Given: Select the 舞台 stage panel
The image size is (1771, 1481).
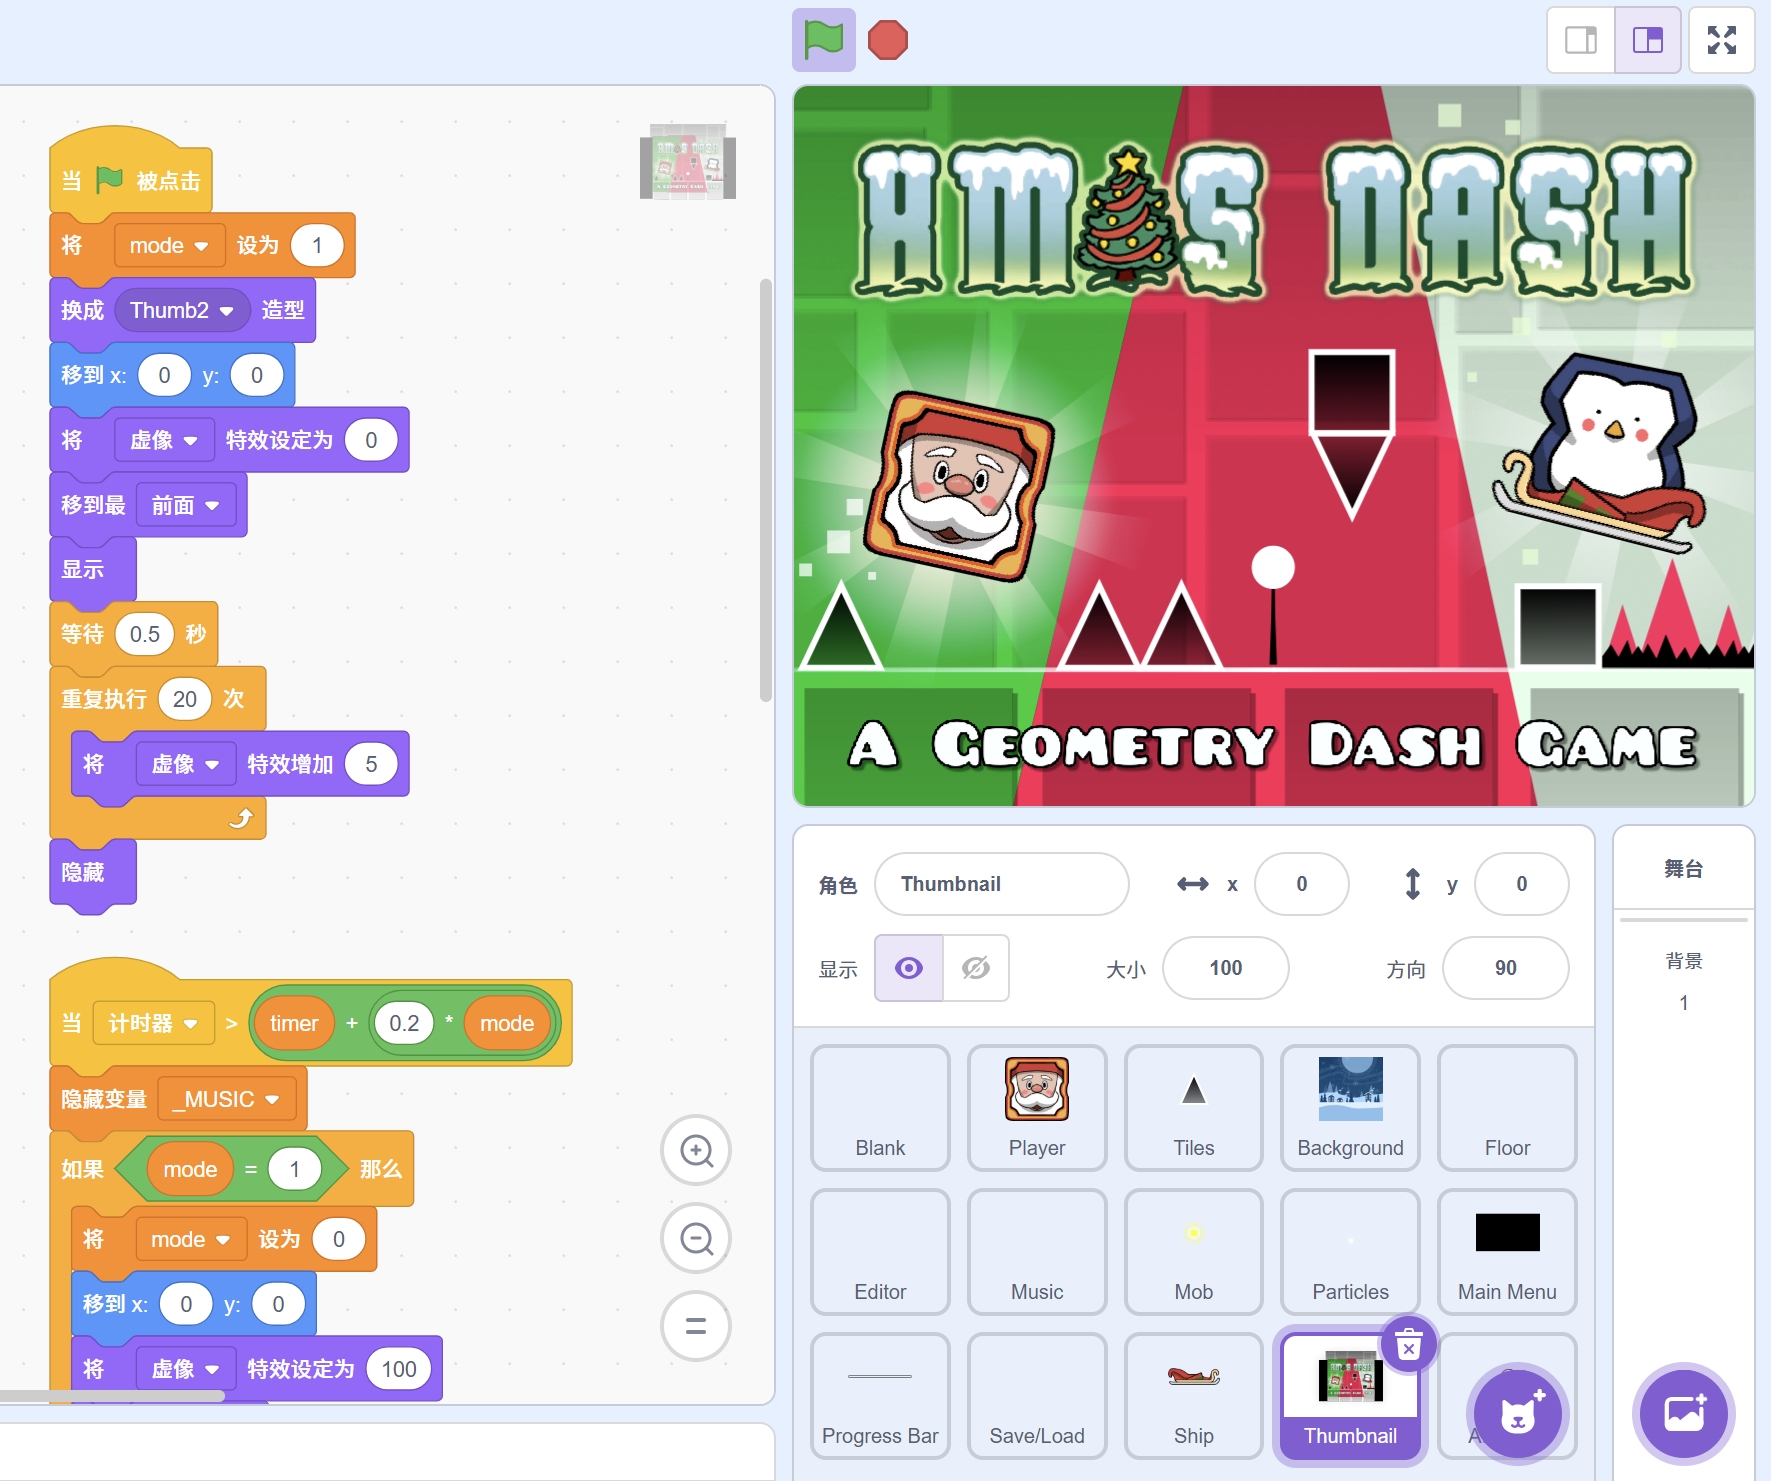Looking at the screenshot, I should (1683, 868).
